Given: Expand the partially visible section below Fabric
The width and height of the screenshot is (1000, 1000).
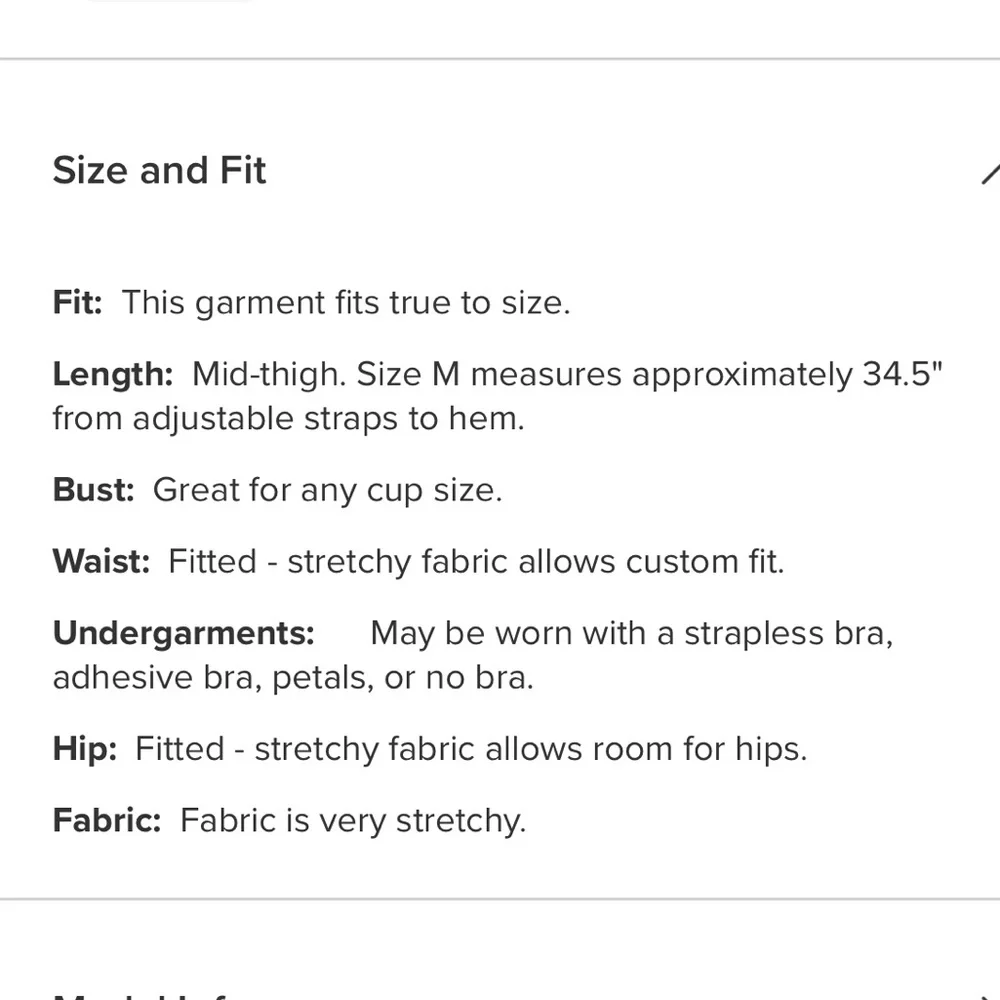Looking at the screenshot, I should [150, 992].
